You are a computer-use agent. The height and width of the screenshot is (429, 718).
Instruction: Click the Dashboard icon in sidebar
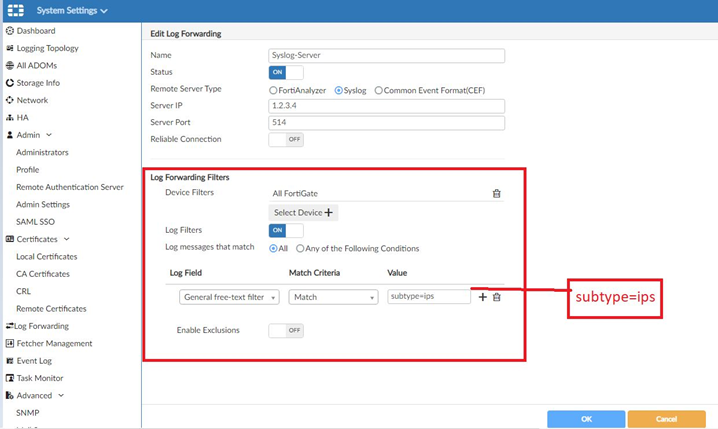point(10,31)
